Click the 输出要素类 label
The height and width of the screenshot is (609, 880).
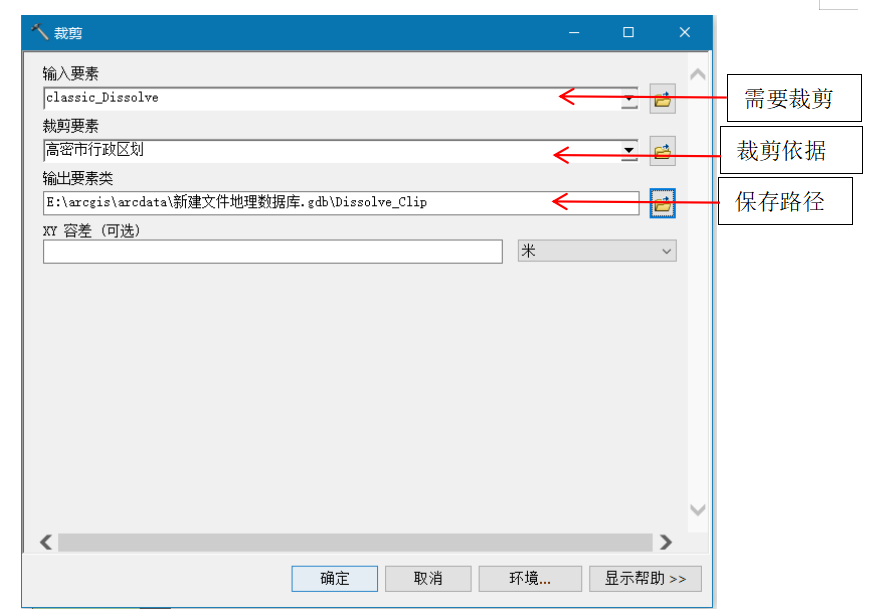[78, 178]
